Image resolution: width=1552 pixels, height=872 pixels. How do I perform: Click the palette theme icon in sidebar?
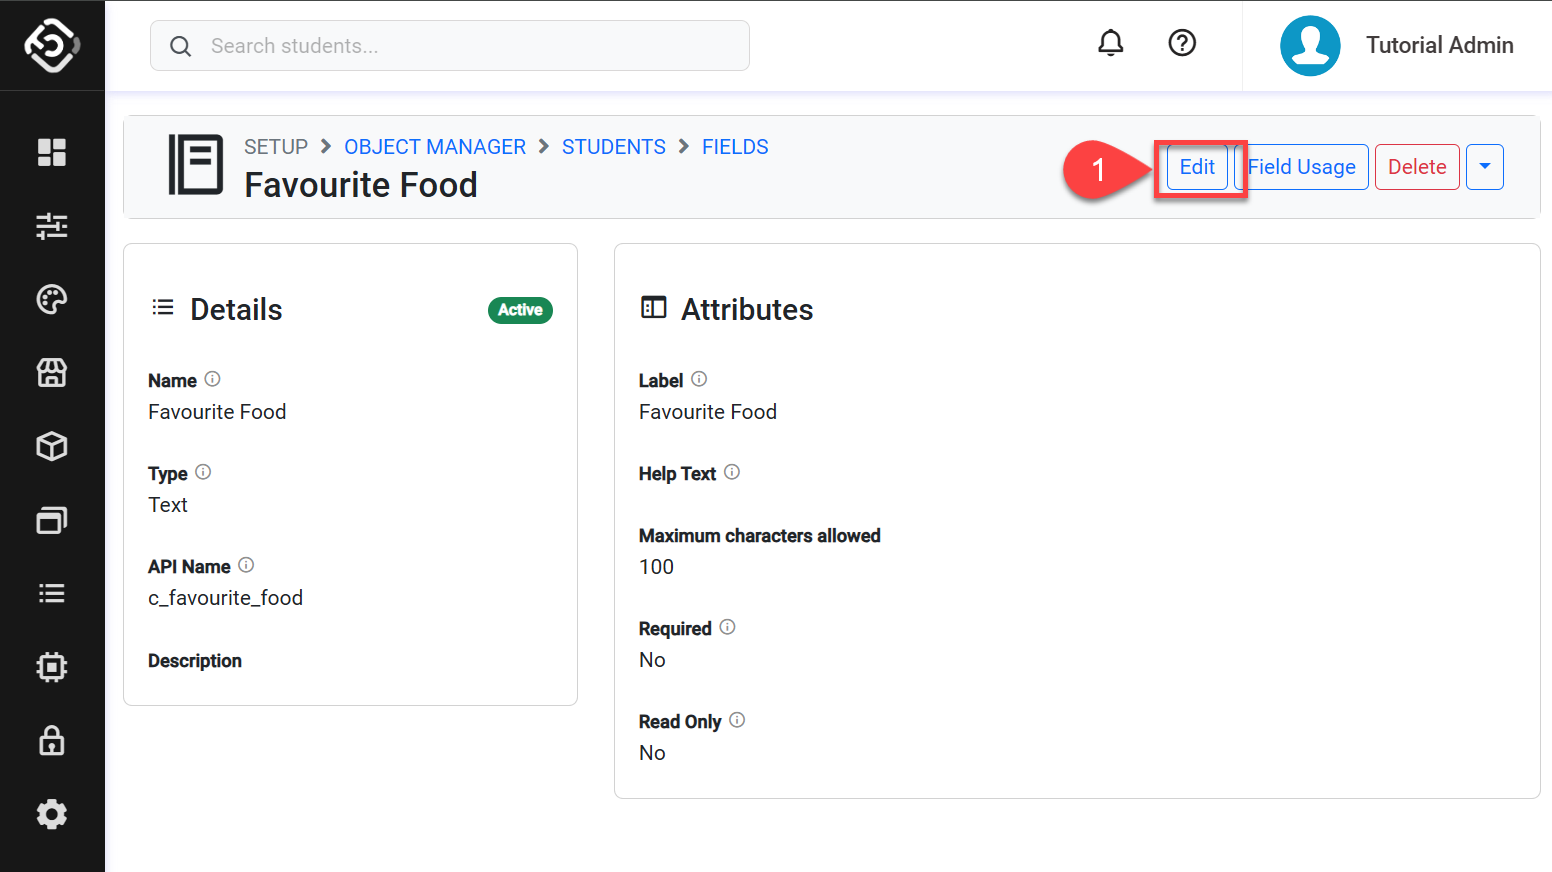(x=52, y=299)
